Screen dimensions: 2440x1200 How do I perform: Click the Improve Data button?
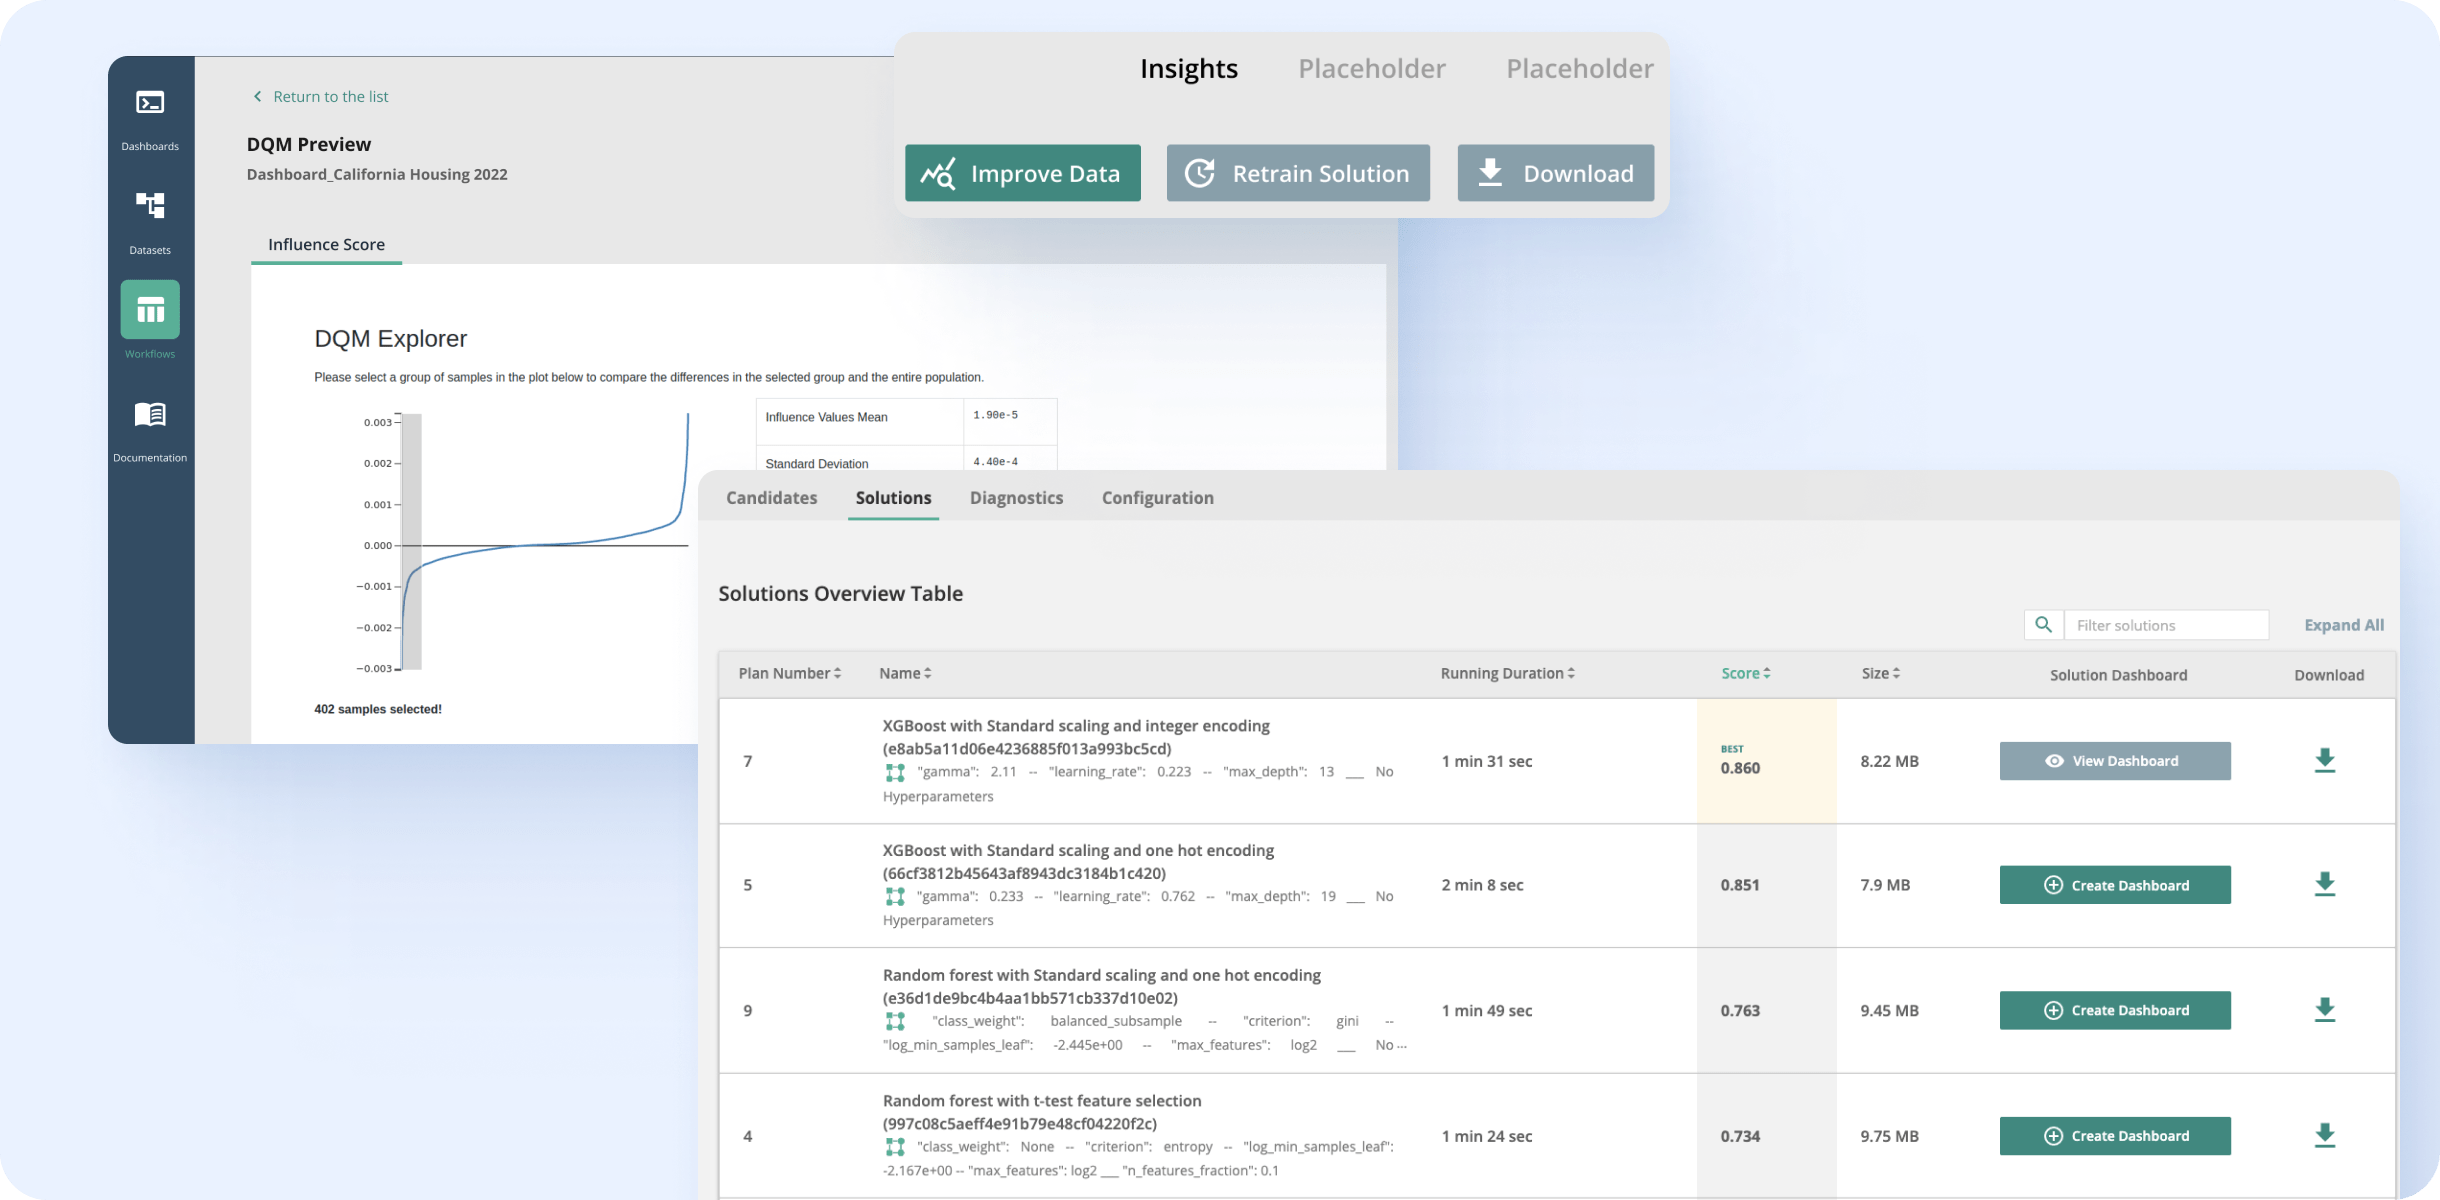pyautogui.click(x=1022, y=173)
